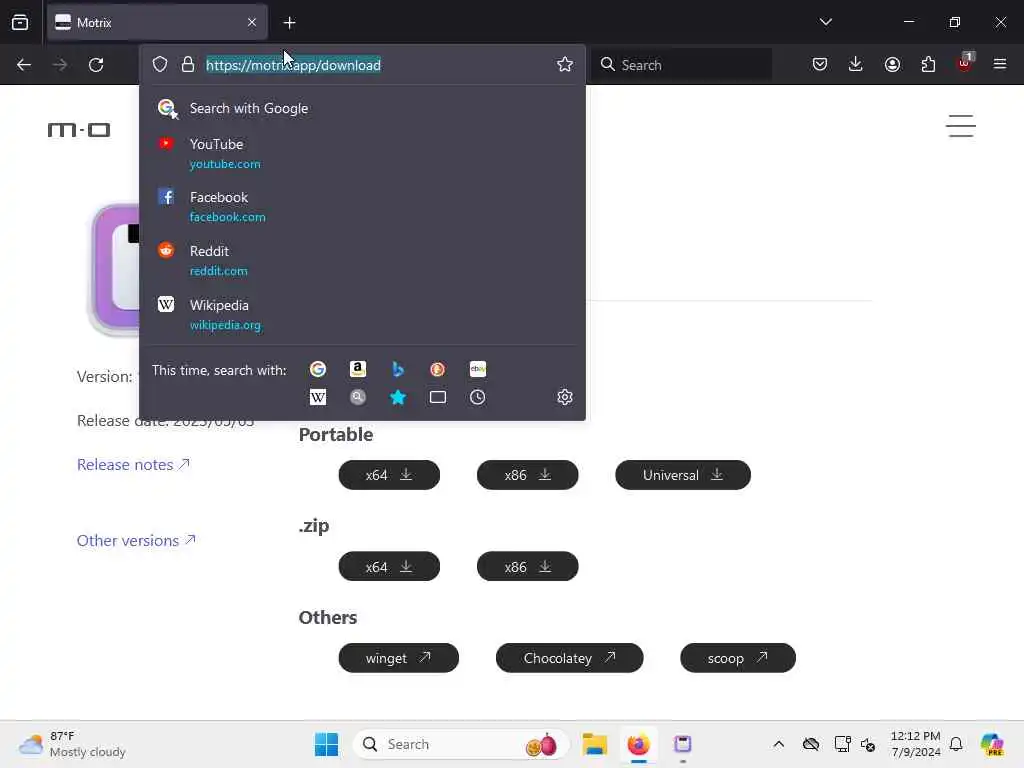Select the YouTube suggestion row
1024x768 pixels.
tap(362, 153)
